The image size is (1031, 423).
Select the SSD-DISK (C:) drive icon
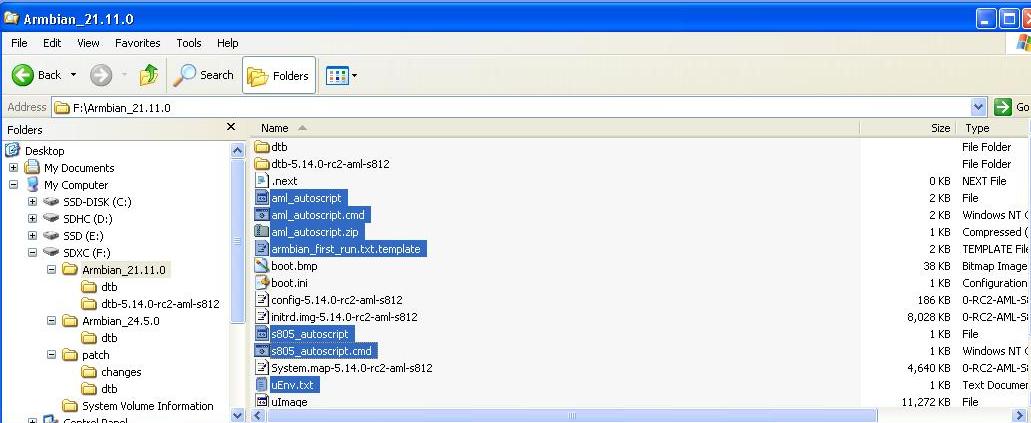(51, 201)
